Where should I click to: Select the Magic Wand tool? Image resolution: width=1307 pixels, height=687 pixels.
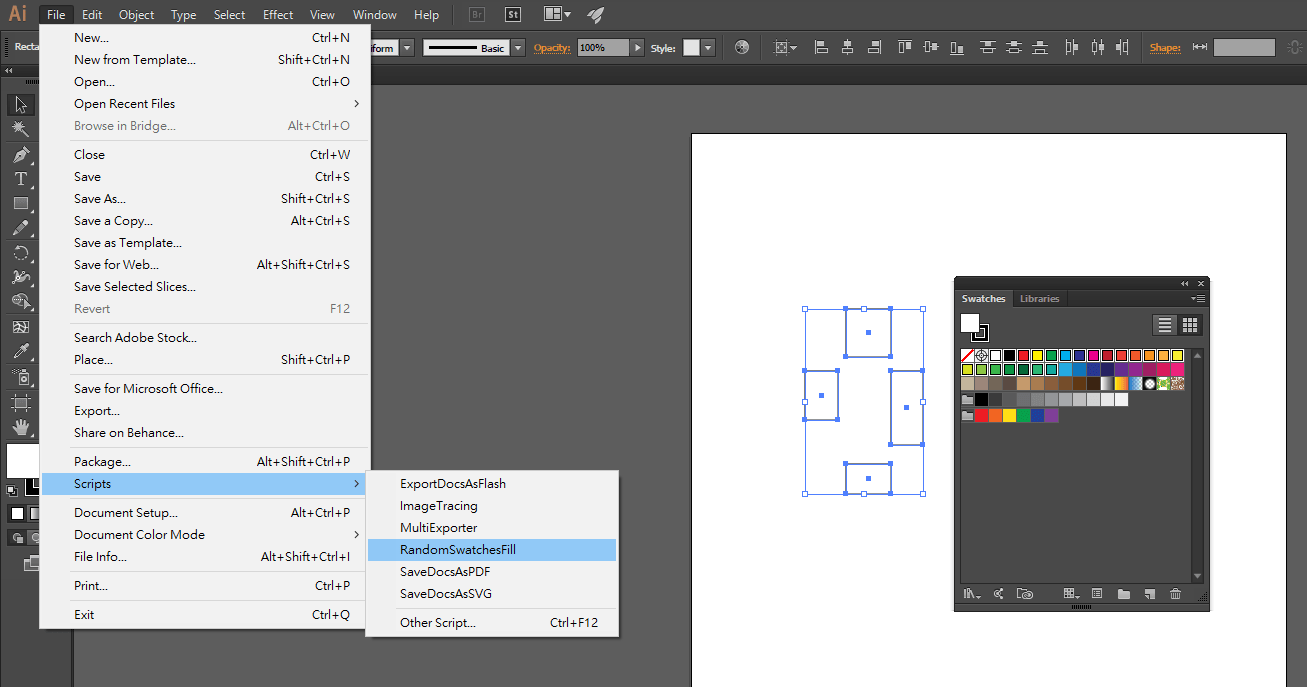pyautogui.click(x=20, y=128)
